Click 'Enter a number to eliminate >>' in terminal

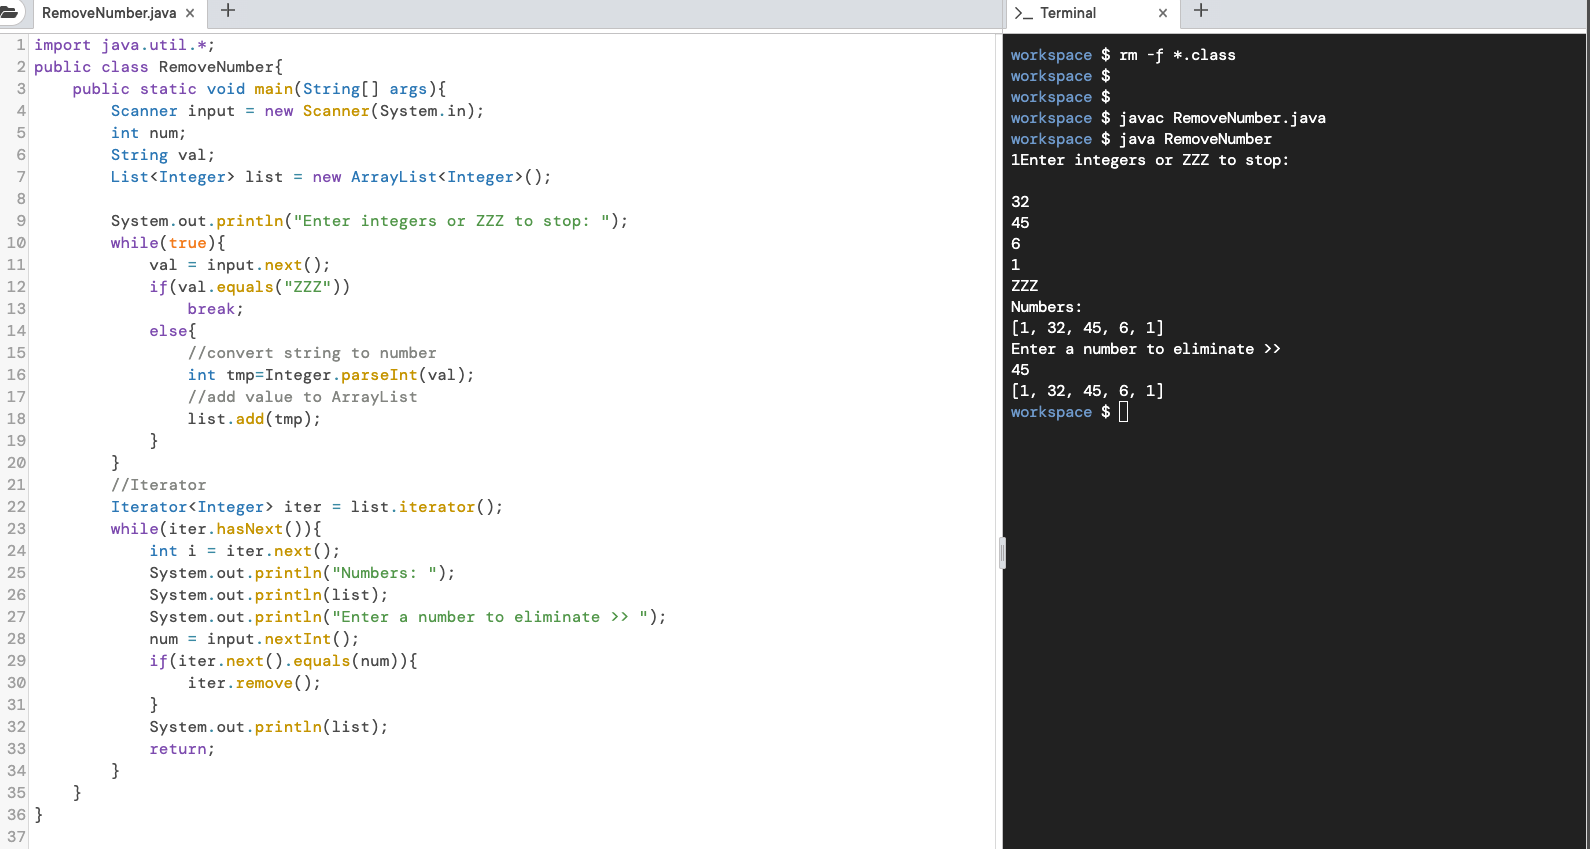(1146, 349)
